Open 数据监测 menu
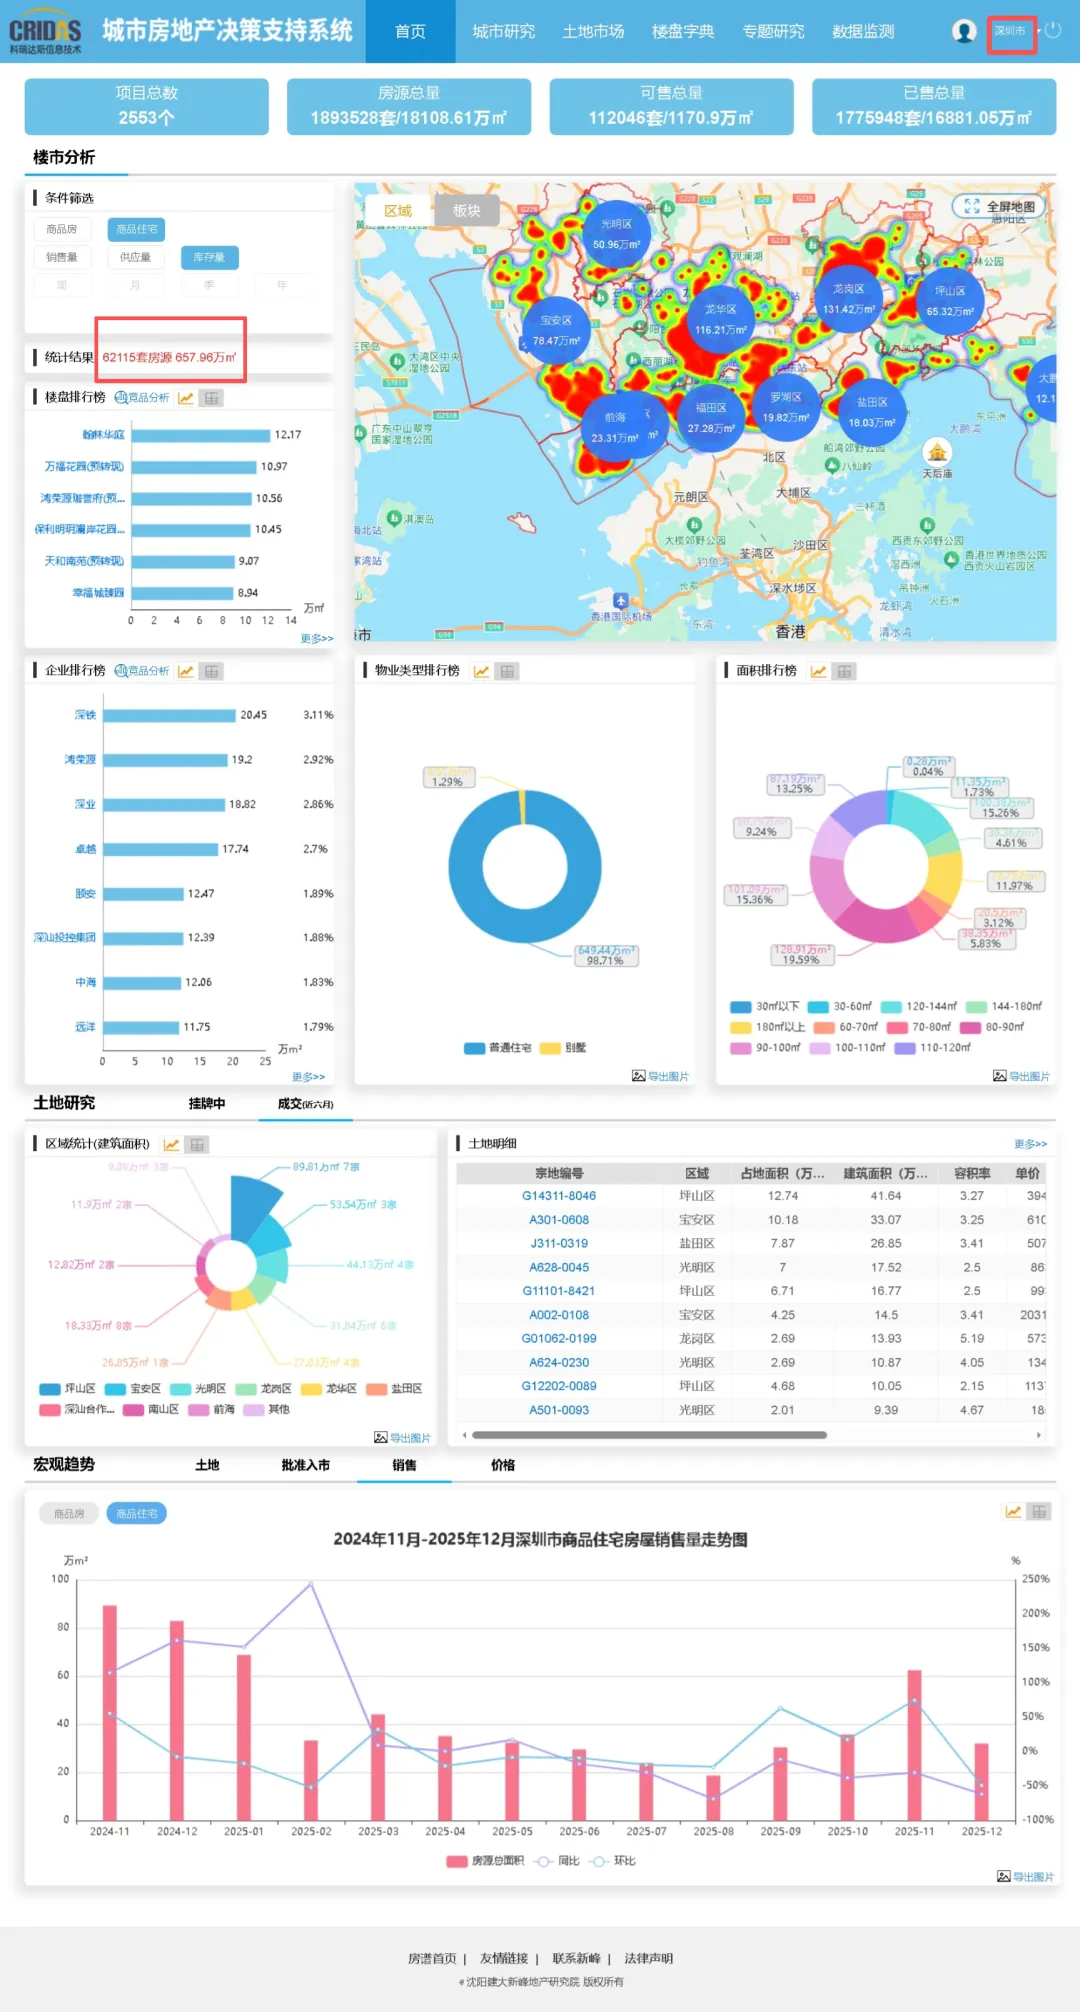 click(x=864, y=31)
